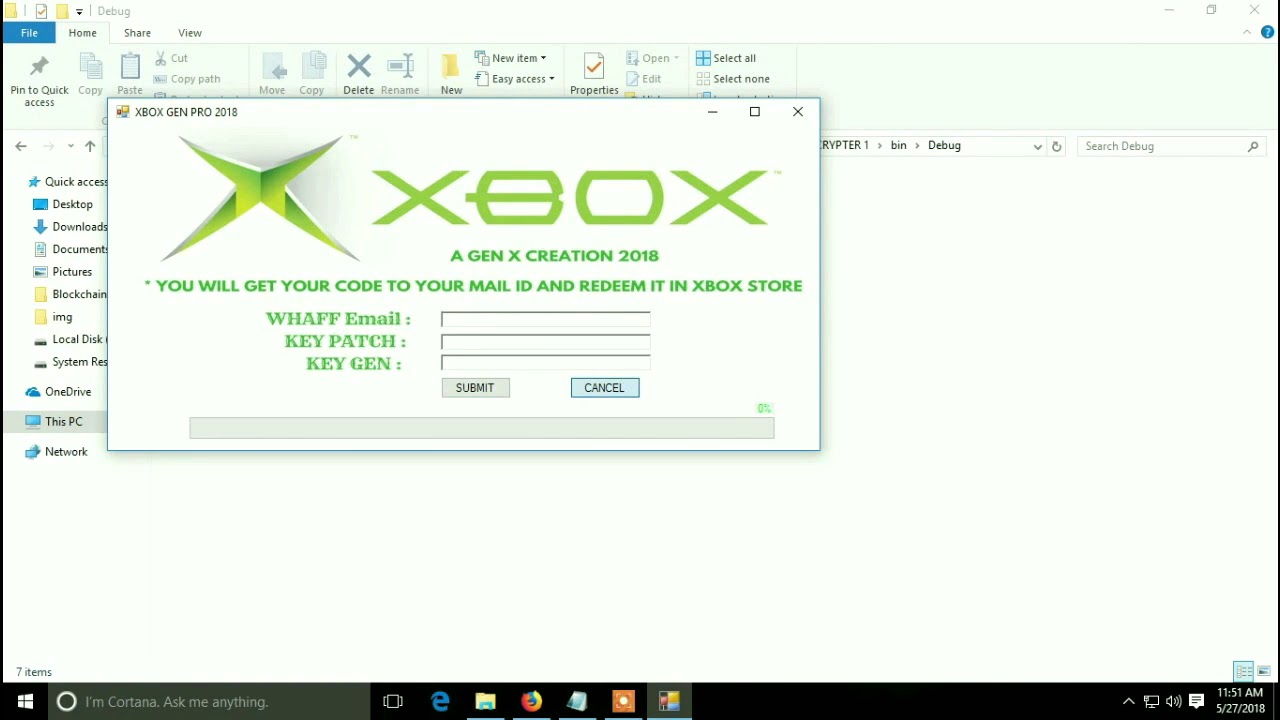
Task: Collapse the ribbon with the chevron
Action: [x=1247, y=33]
